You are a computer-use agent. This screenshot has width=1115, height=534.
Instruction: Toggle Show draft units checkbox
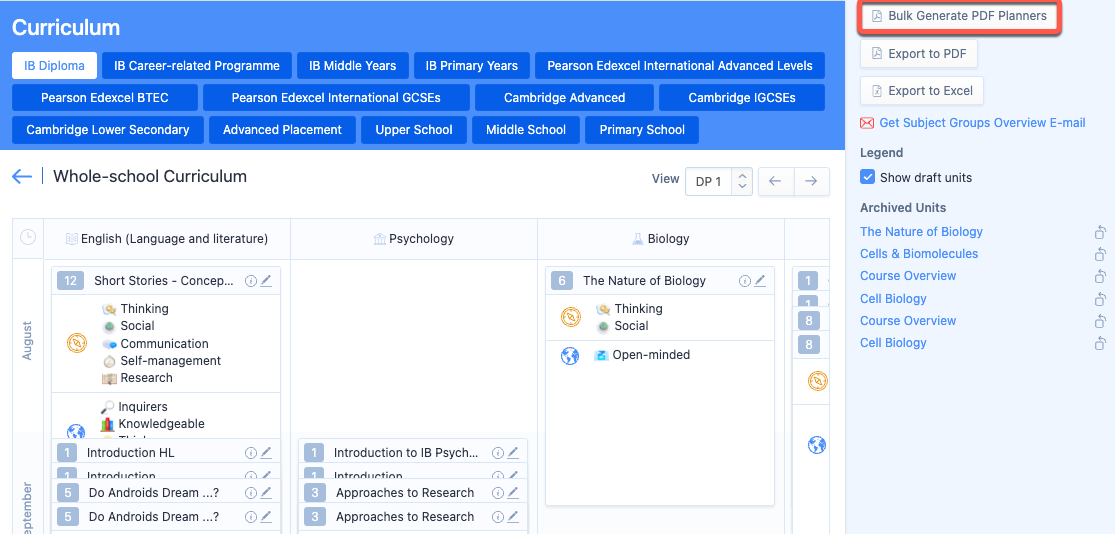pyautogui.click(x=868, y=177)
